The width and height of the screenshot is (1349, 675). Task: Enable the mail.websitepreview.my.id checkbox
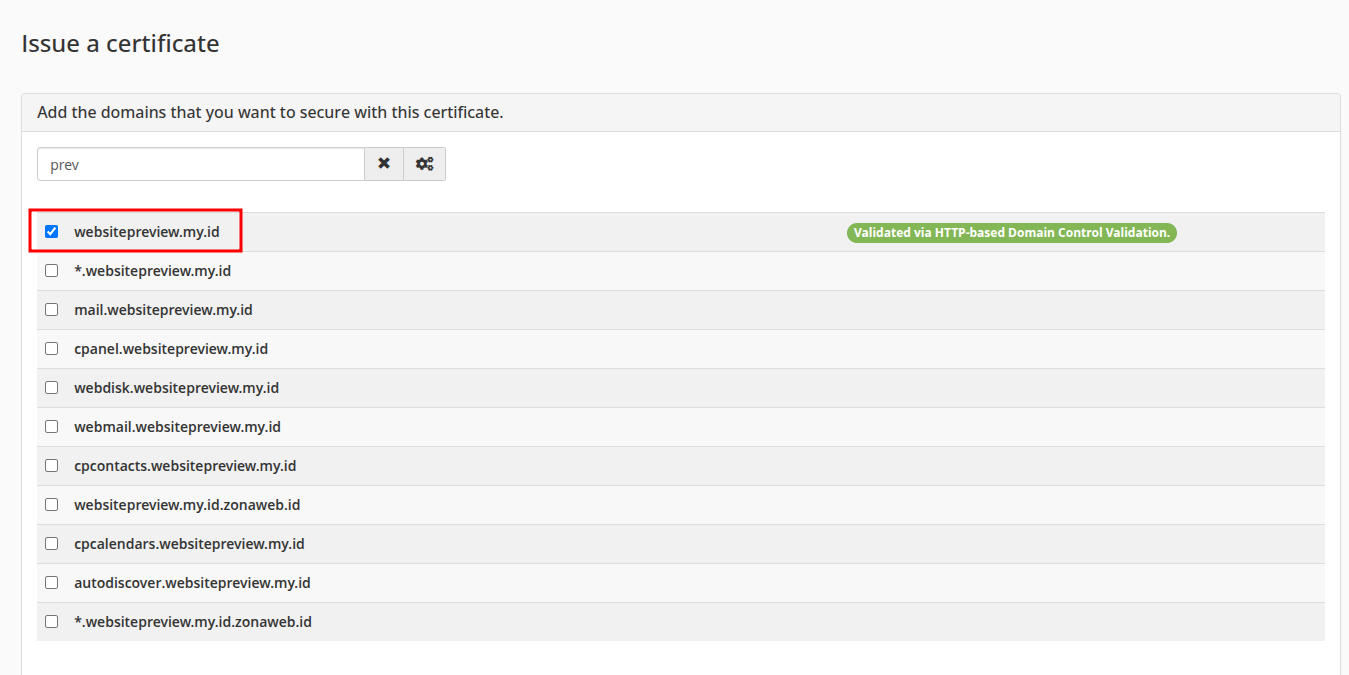click(x=52, y=309)
